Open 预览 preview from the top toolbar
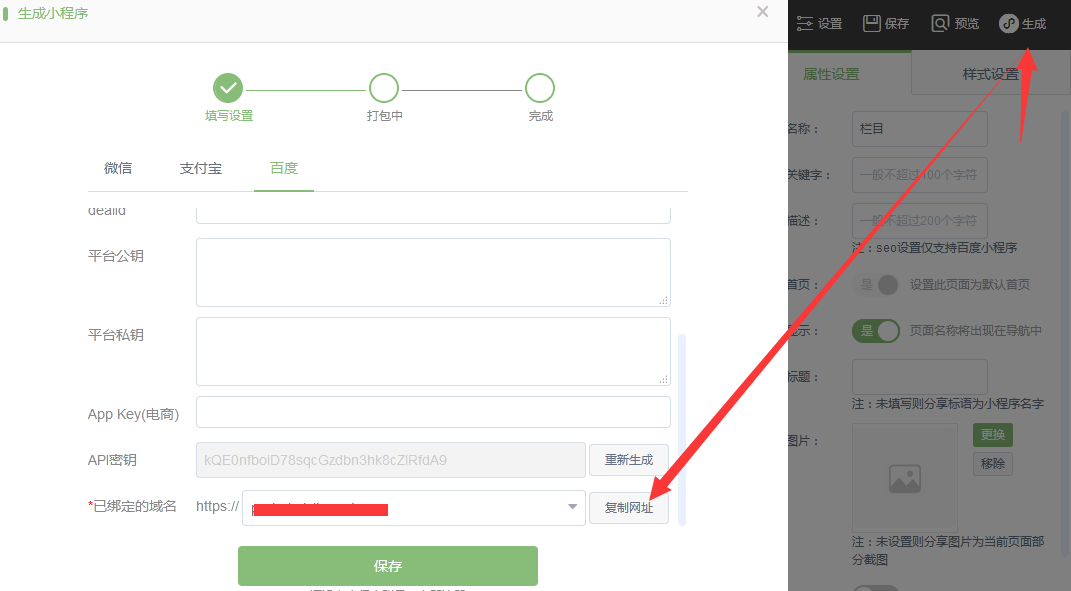Image resolution: width=1071 pixels, height=591 pixels. tap(940, 24)
